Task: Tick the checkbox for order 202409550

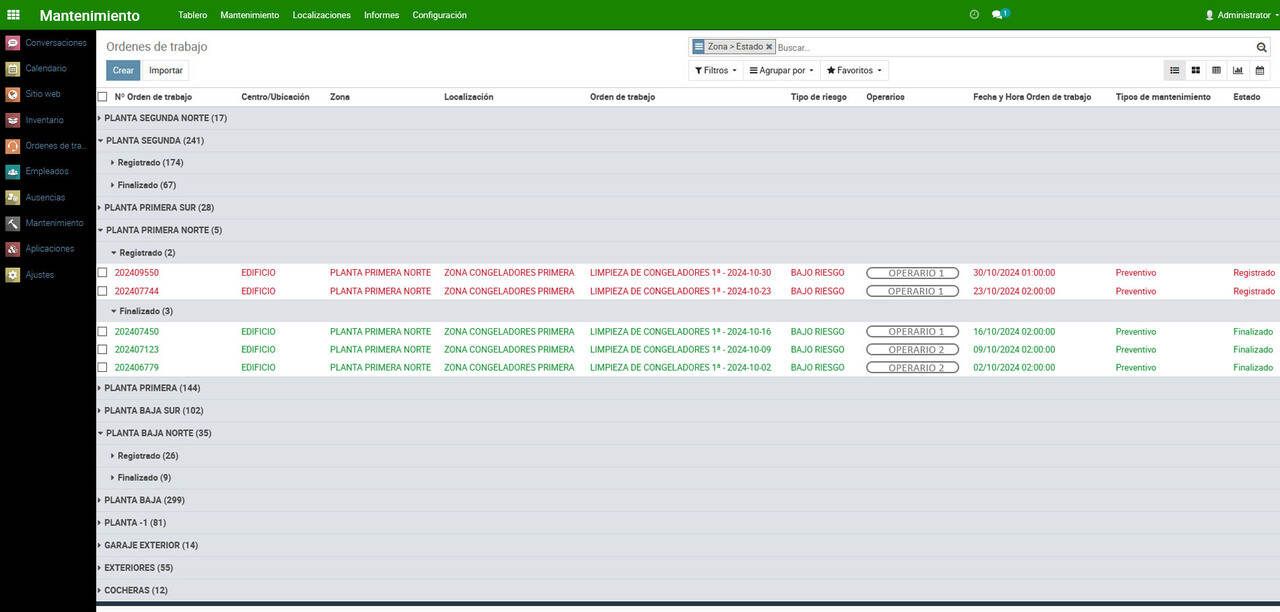Action: pos(102,273)
